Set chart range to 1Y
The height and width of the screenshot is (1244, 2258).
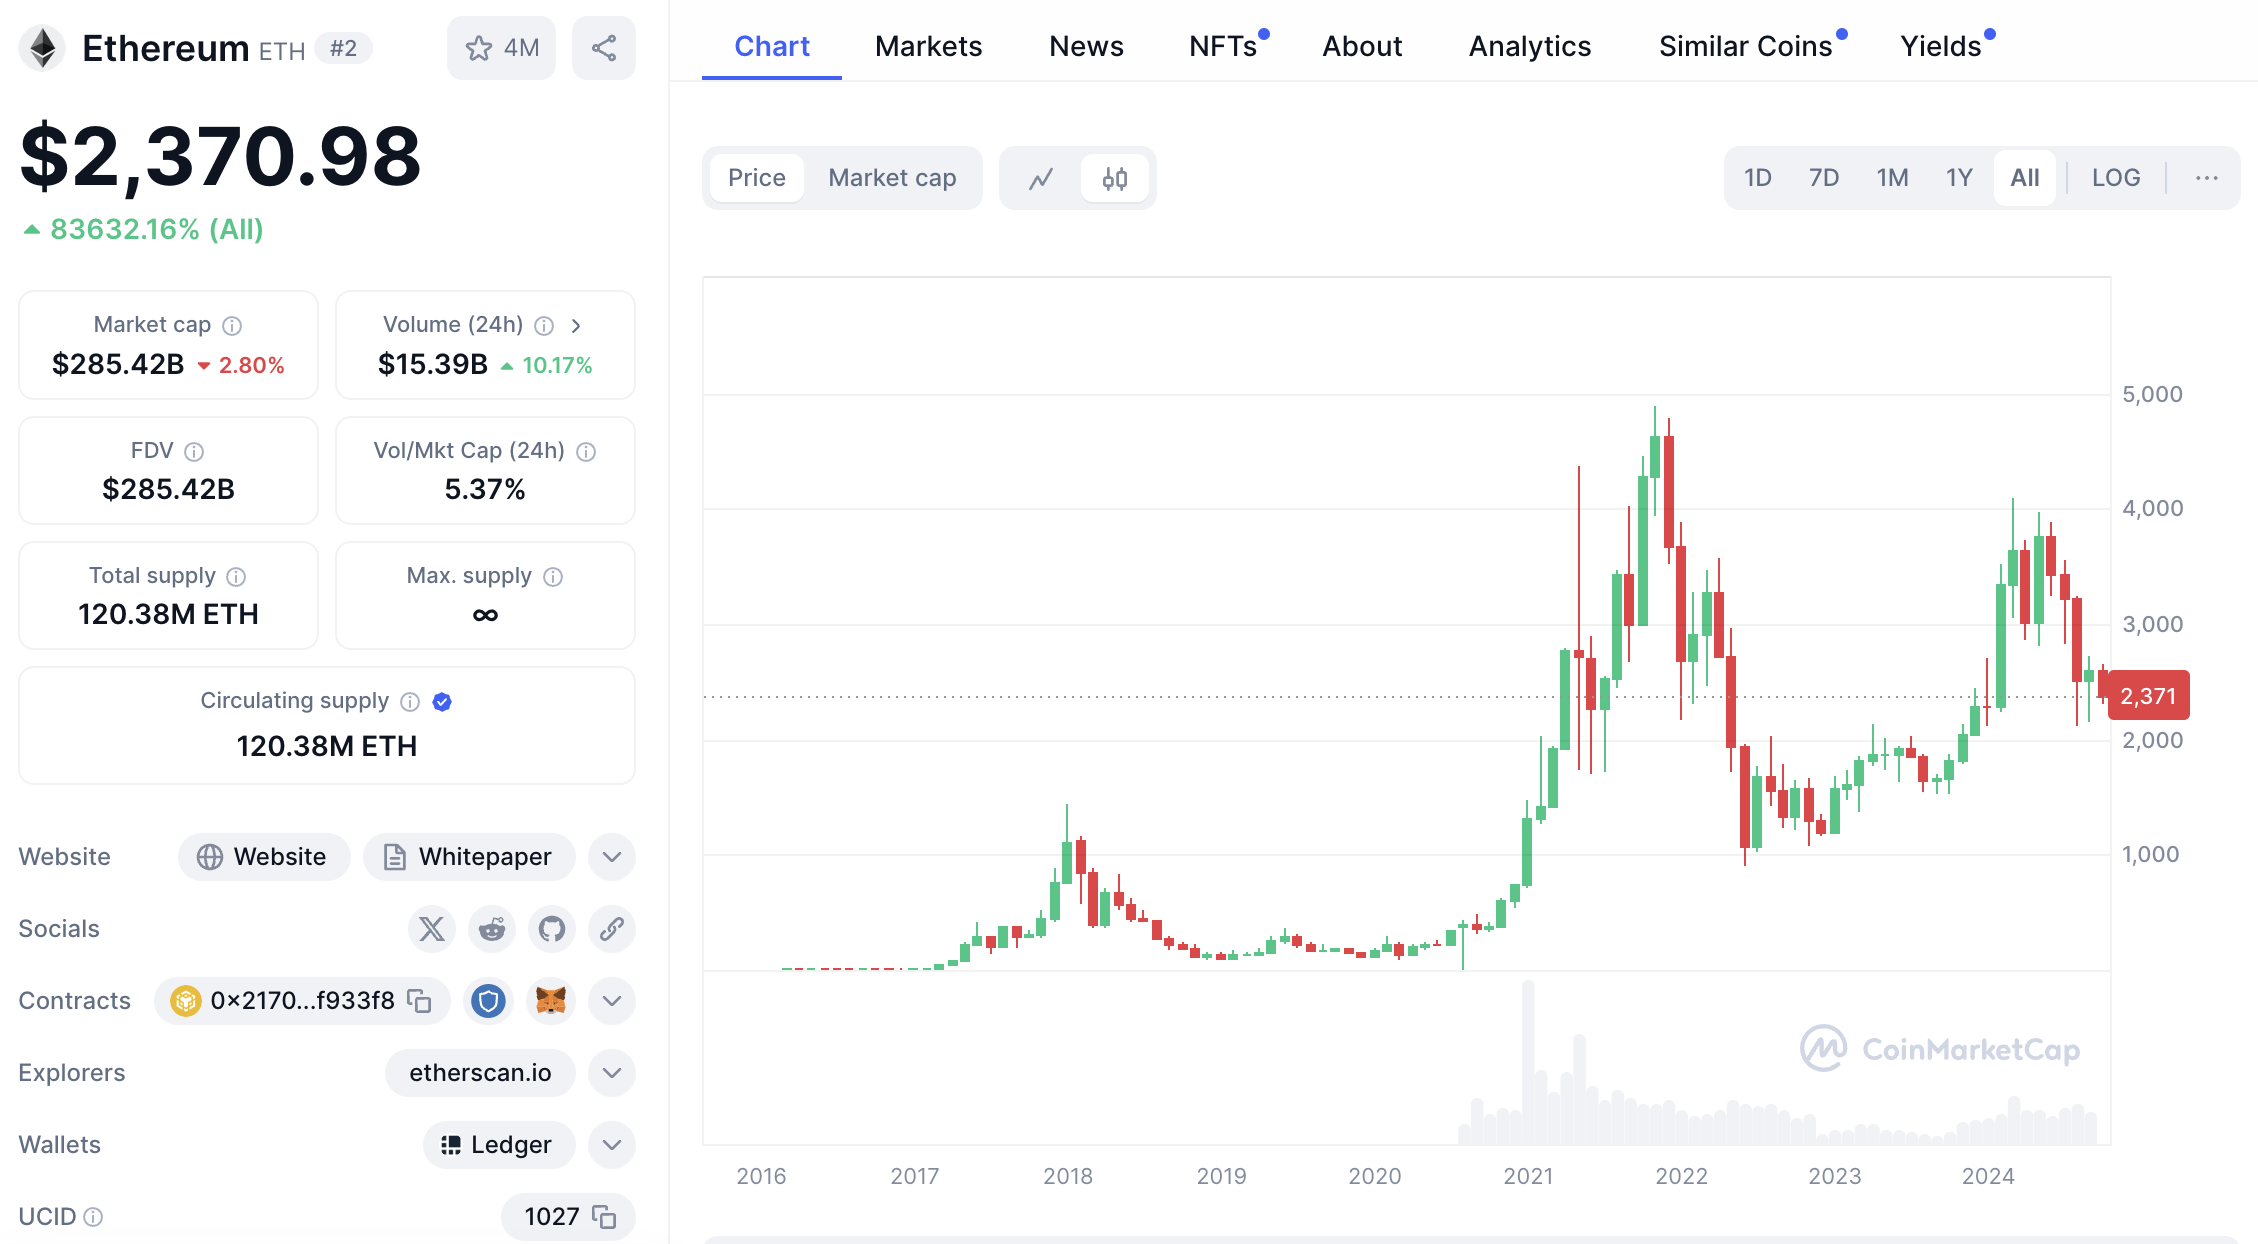tap(1959, 178)
